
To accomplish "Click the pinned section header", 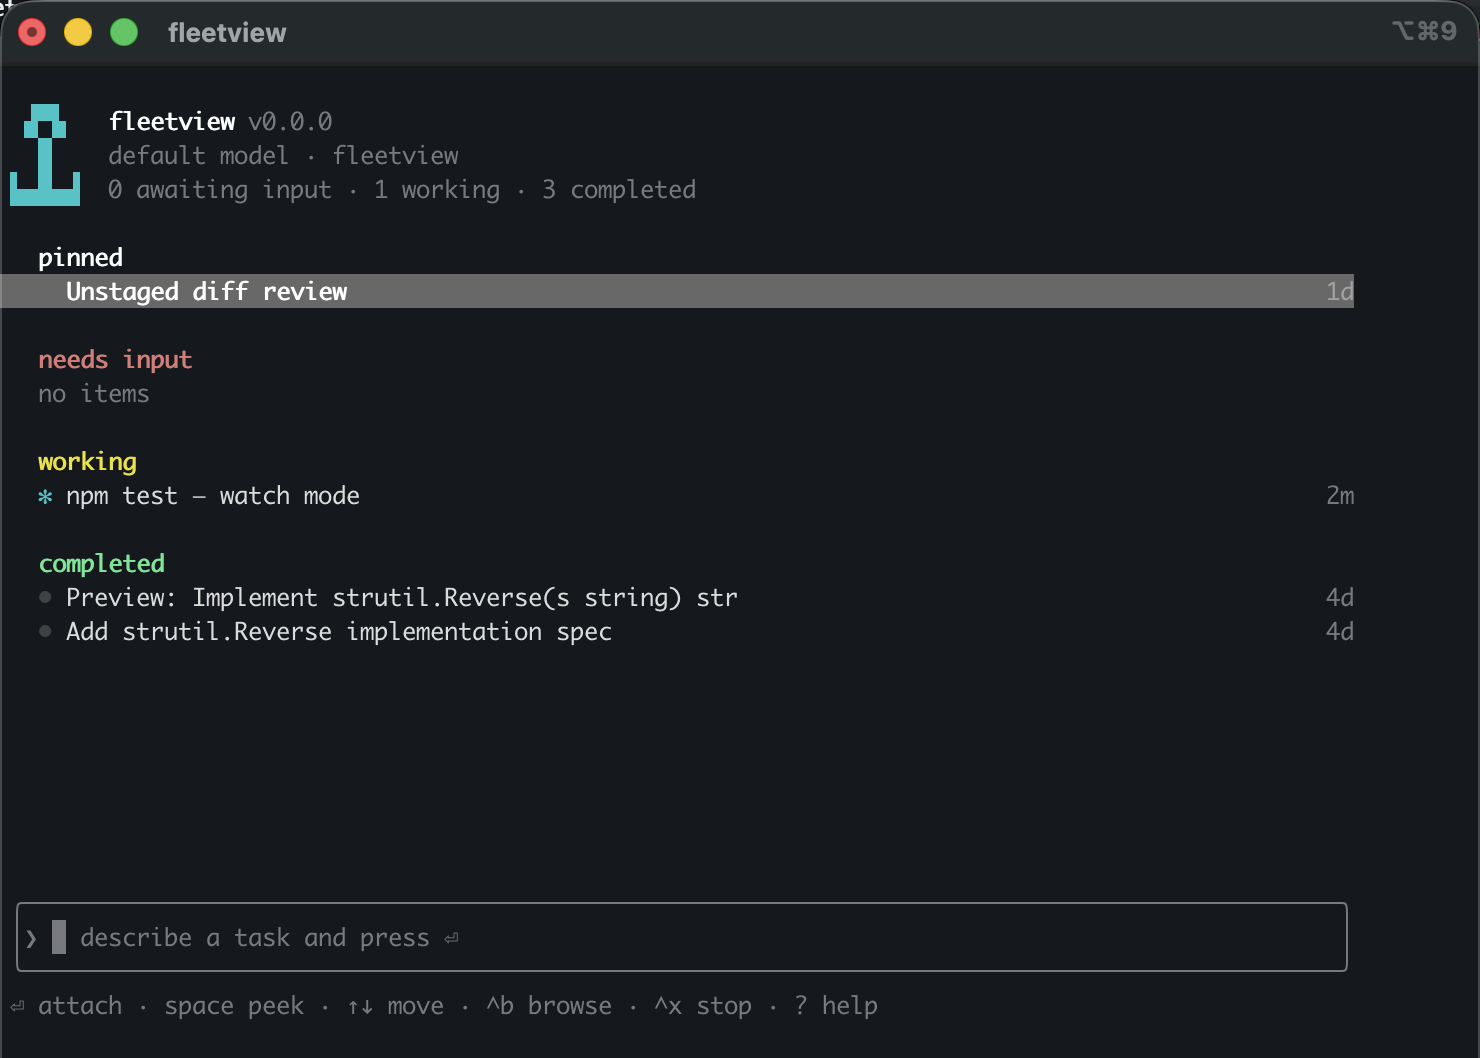I will 81,258.
